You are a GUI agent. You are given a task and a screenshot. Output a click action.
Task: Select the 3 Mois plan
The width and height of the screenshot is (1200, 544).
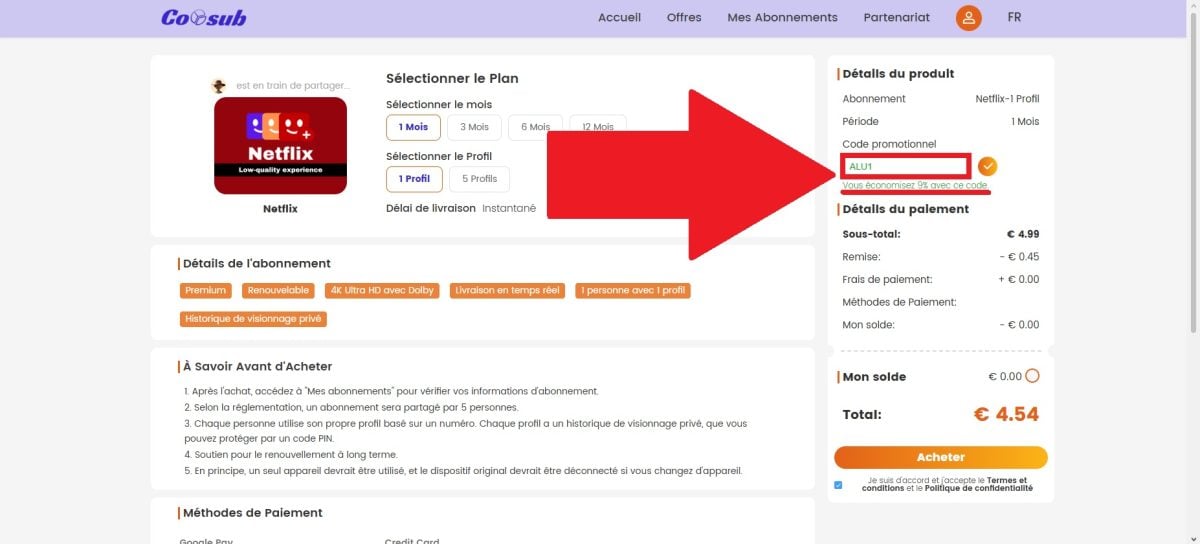pyautogui.click(x=474, y=127)
